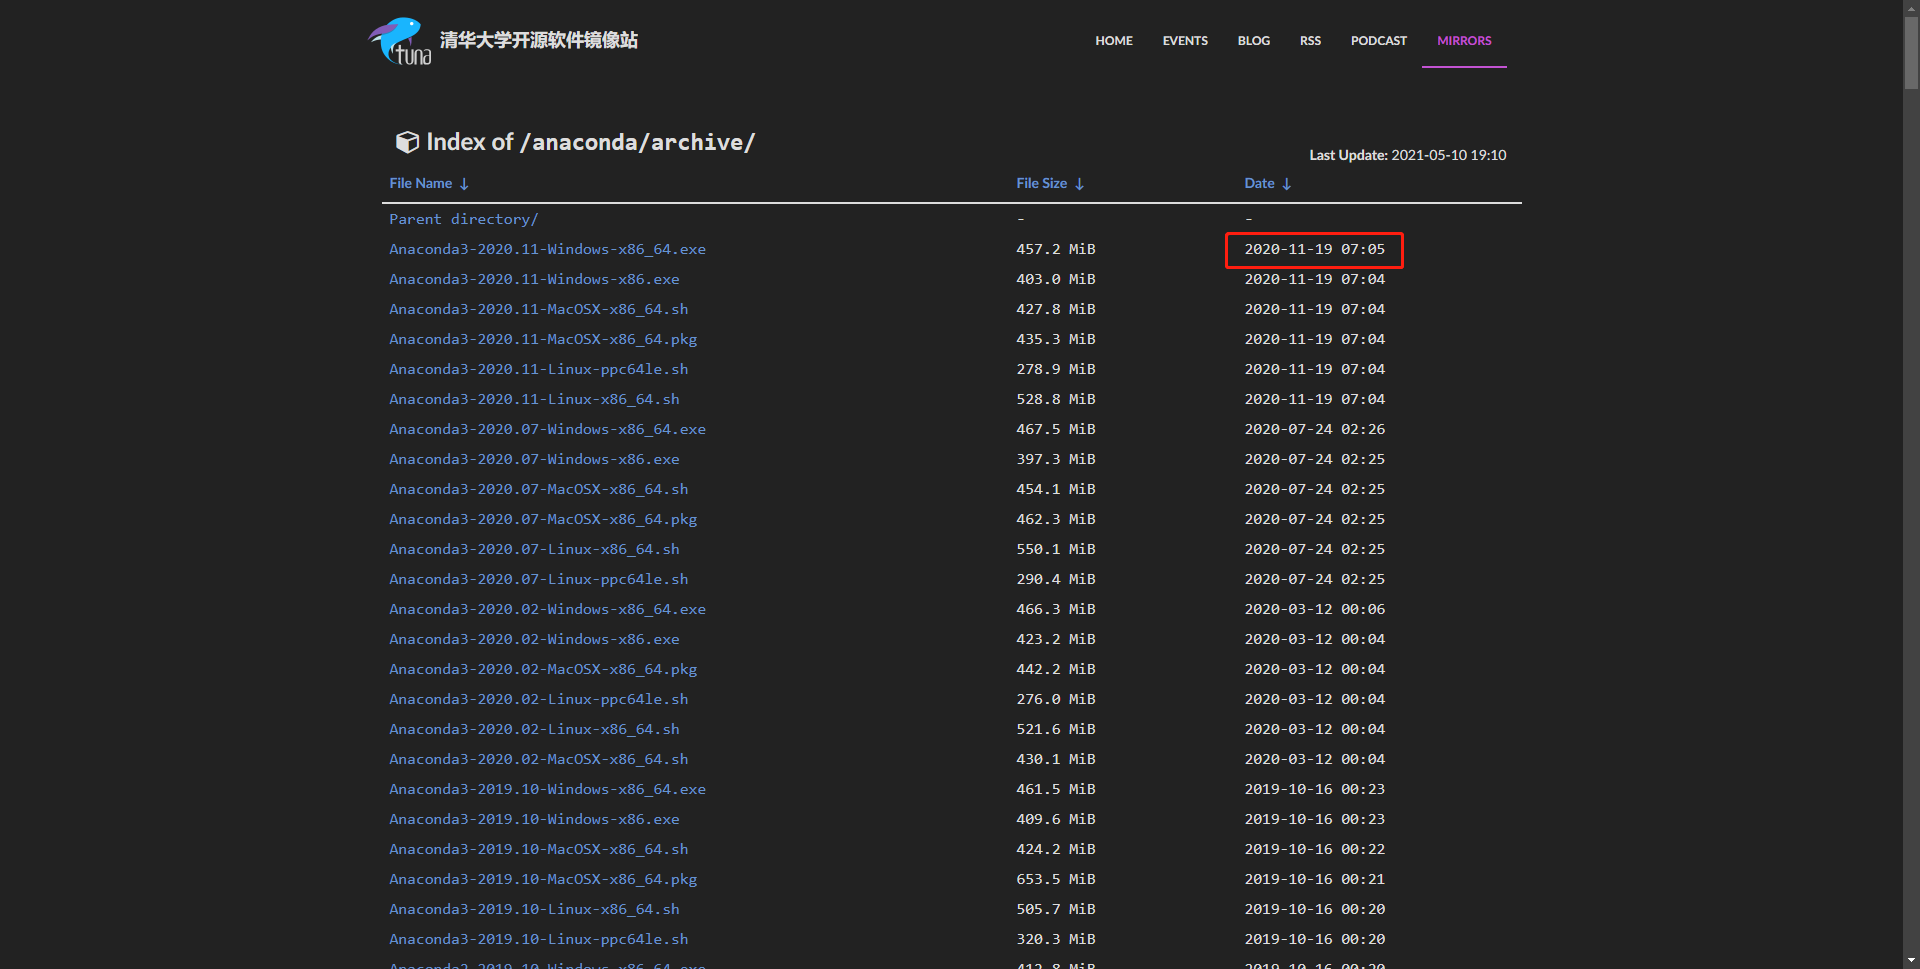Viewport: 1920px width, 969px height.
Task: Click the File Size column header
Action: click(1042, 183)
